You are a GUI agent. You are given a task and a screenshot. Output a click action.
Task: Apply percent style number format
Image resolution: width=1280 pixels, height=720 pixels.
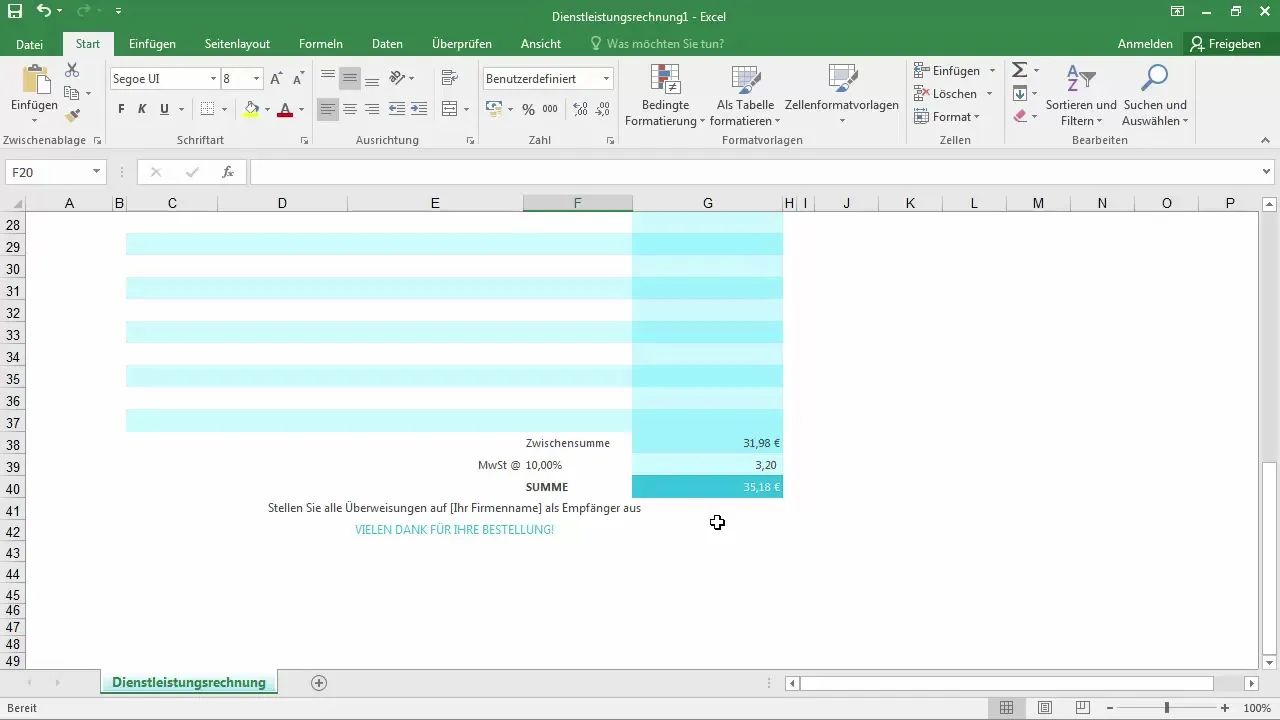[x=528, y=109]
